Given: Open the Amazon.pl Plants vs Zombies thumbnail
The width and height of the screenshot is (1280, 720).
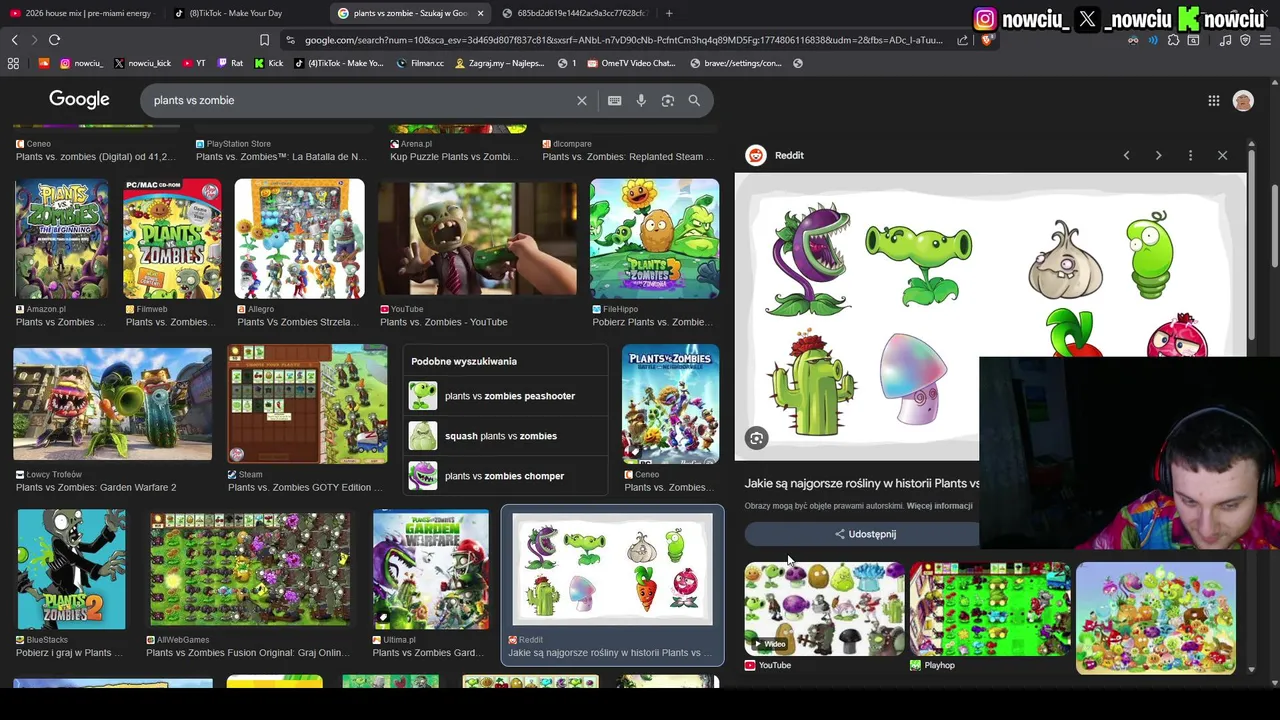Looking at the screenshot, I should tap(61, 239).
